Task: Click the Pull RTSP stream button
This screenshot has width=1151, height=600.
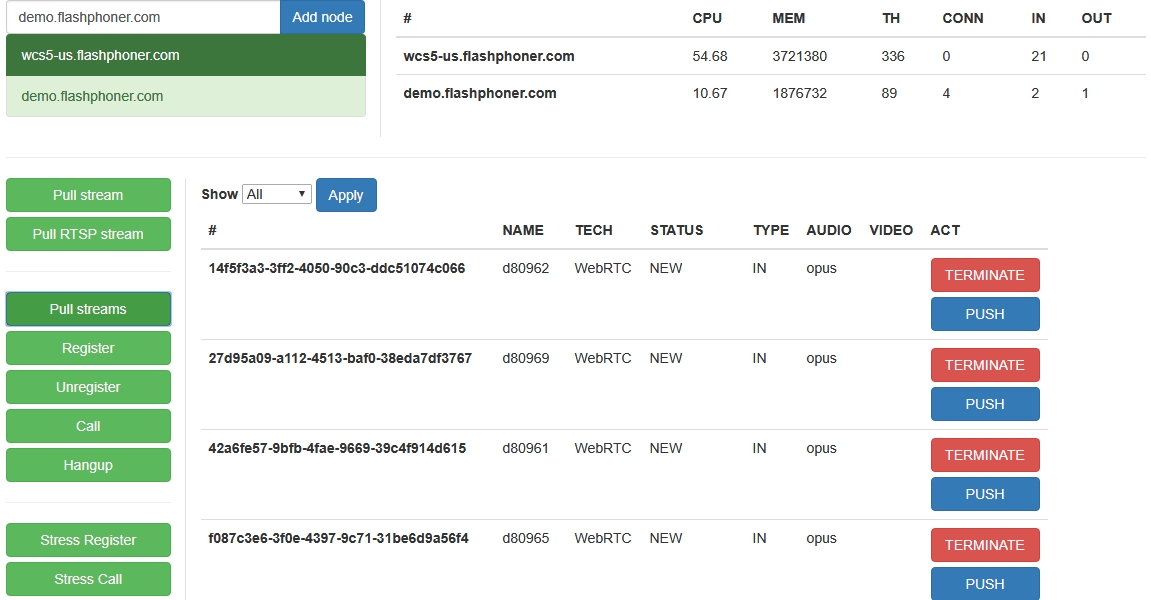Action: click(x=88, y=234)
